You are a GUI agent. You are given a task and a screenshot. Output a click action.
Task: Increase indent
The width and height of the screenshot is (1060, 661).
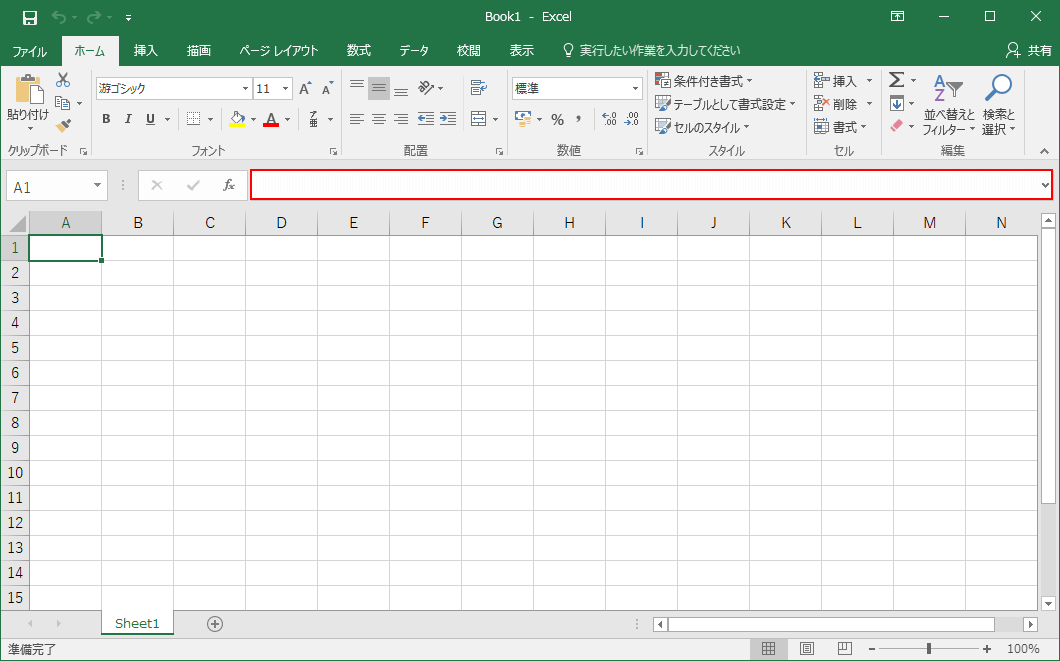click(448, 119)
